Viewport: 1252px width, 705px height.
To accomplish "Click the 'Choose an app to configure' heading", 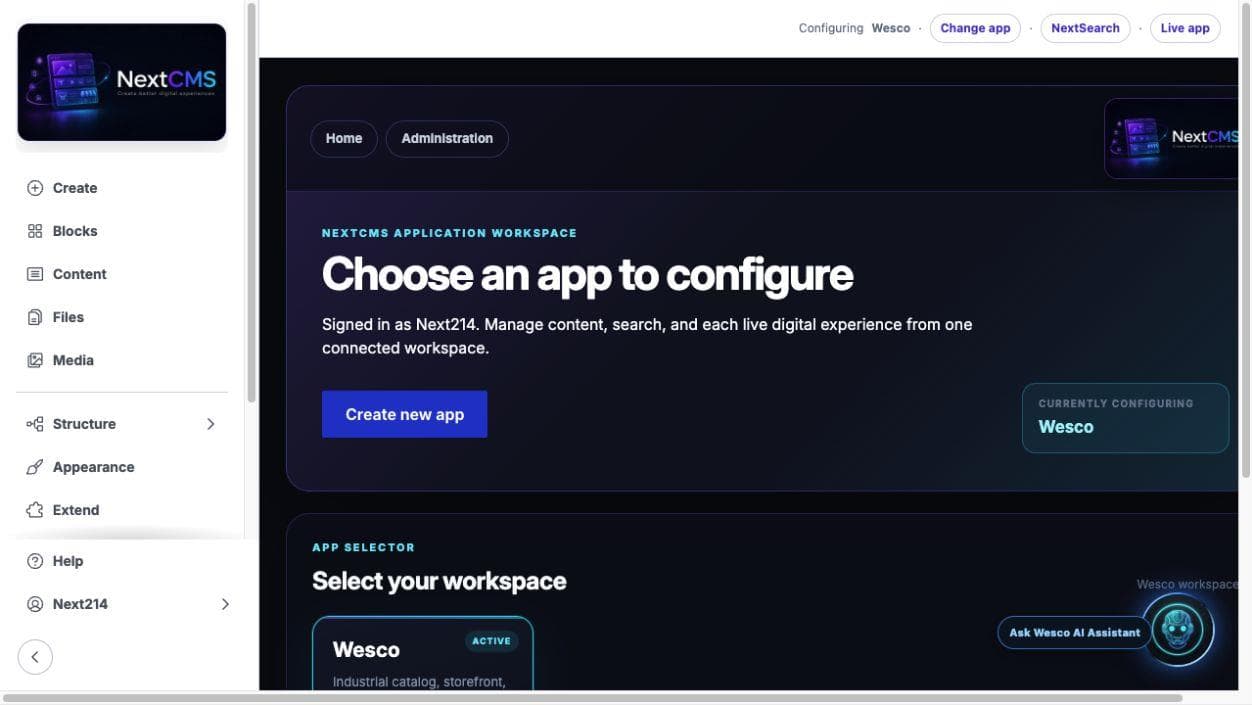I will pyautogui.click(x=587, y=275).
